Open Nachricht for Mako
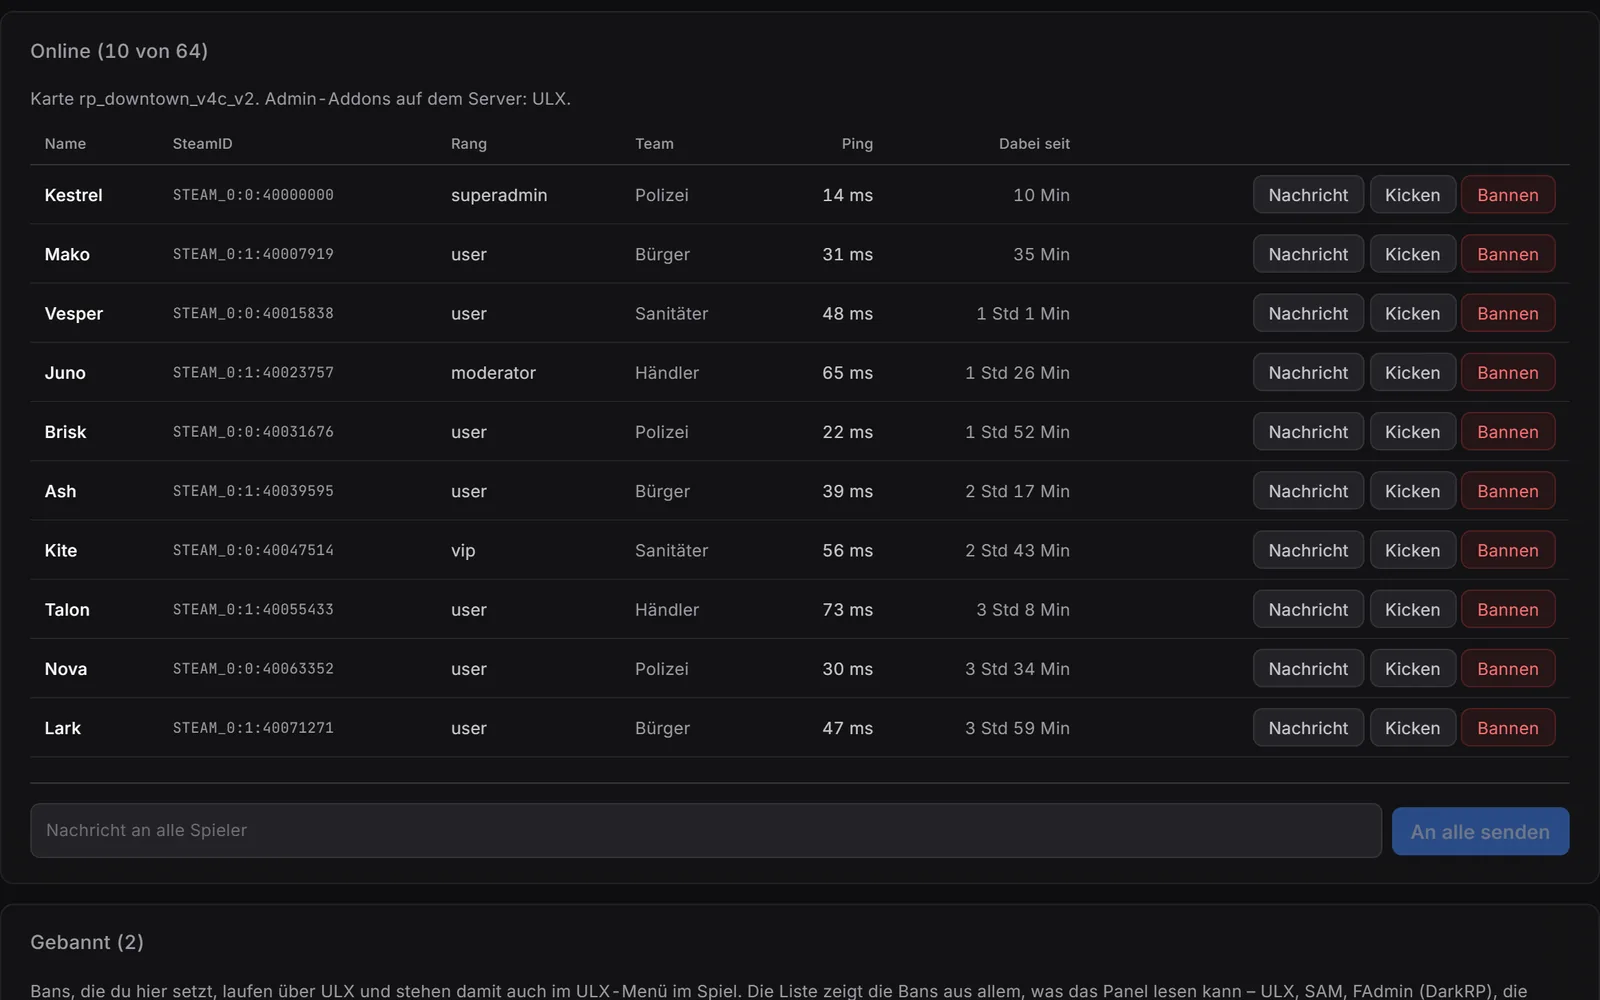Viewport: 1600px width, 1000px height. (1308, 254)
